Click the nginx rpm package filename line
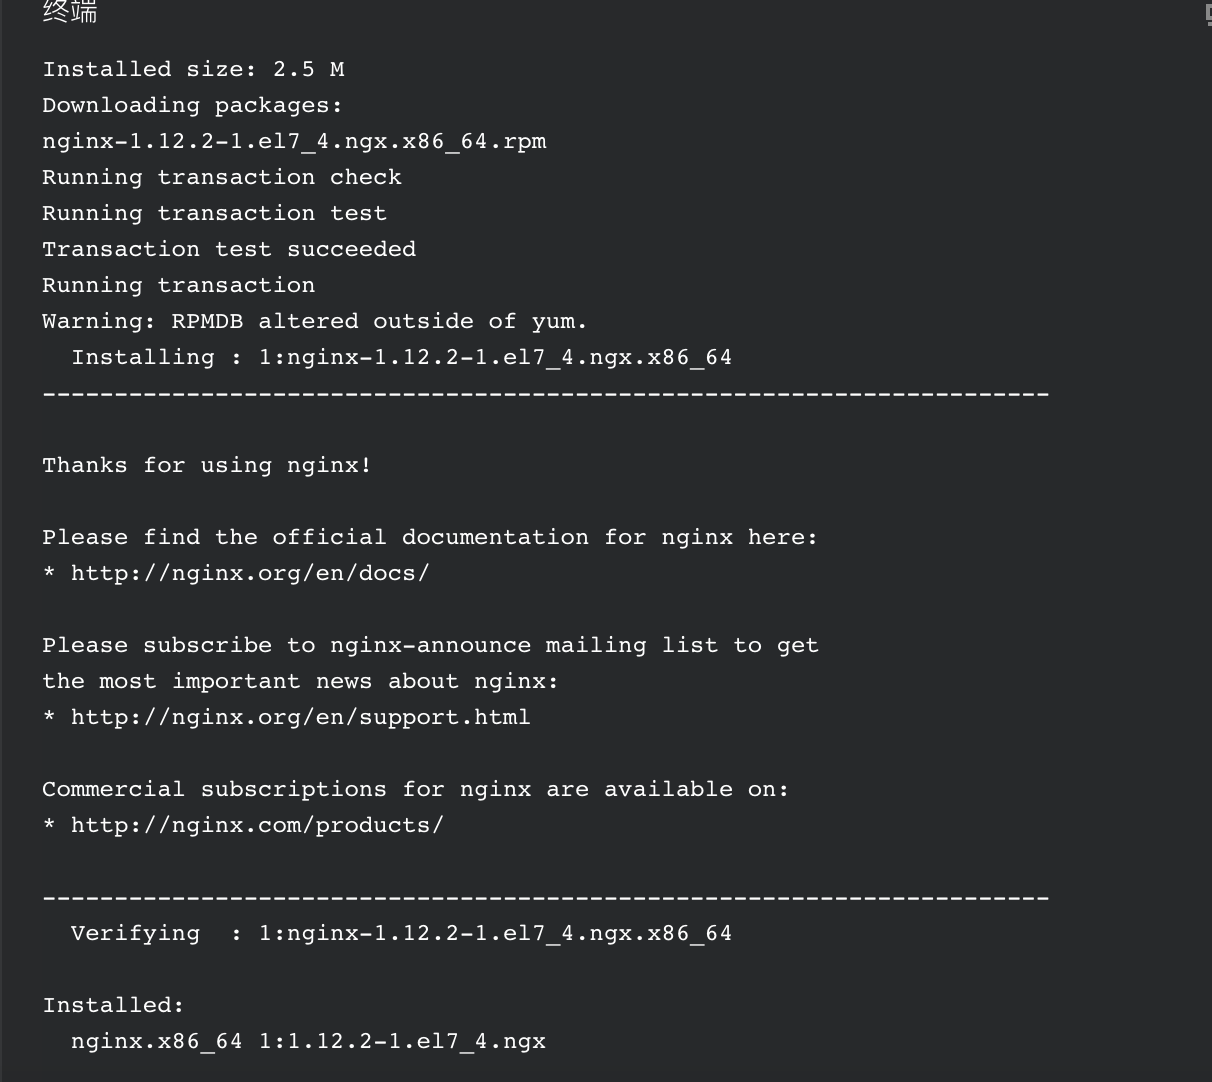The height and width of the screenshot is (1082, 1212). coord(294,141)
